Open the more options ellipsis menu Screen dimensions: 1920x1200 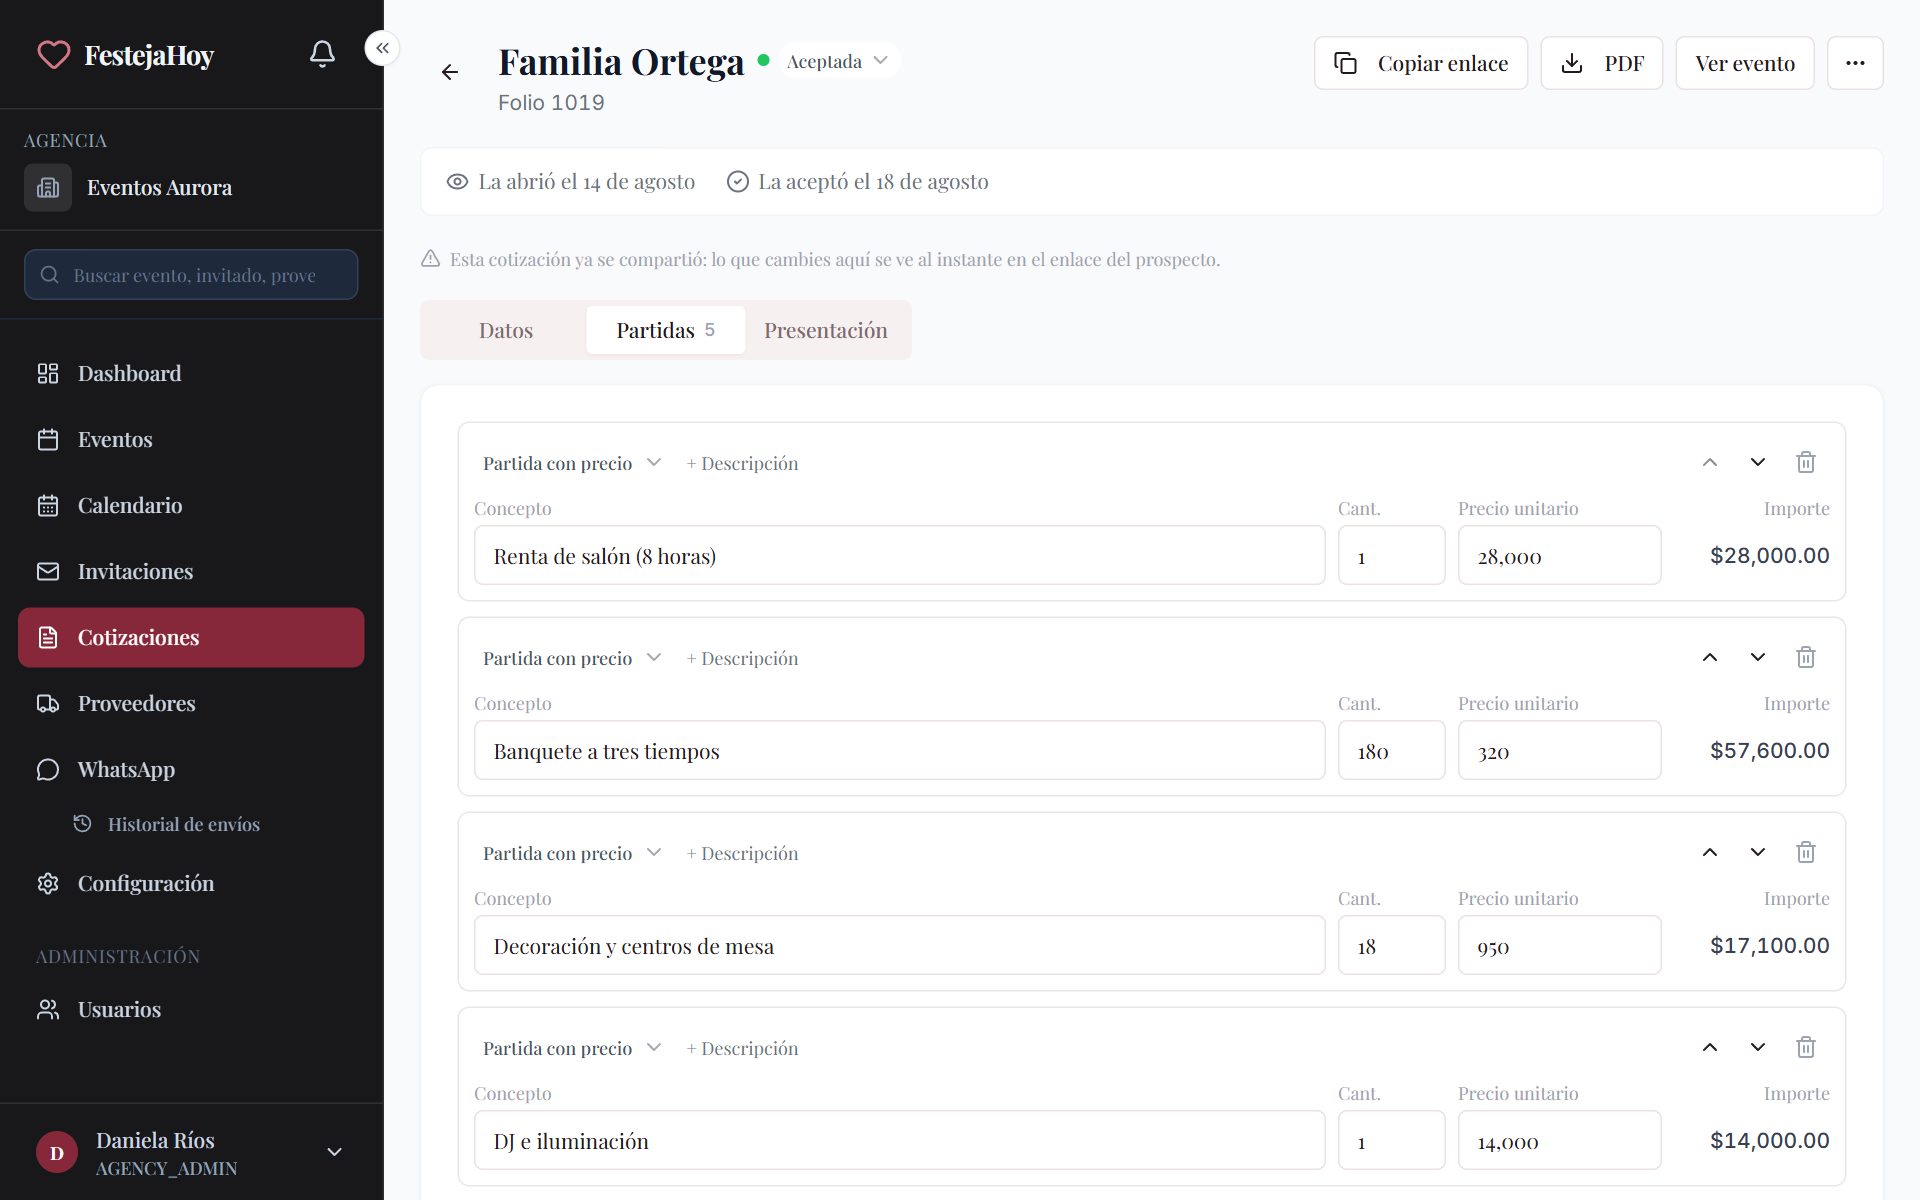point(1855,63)
